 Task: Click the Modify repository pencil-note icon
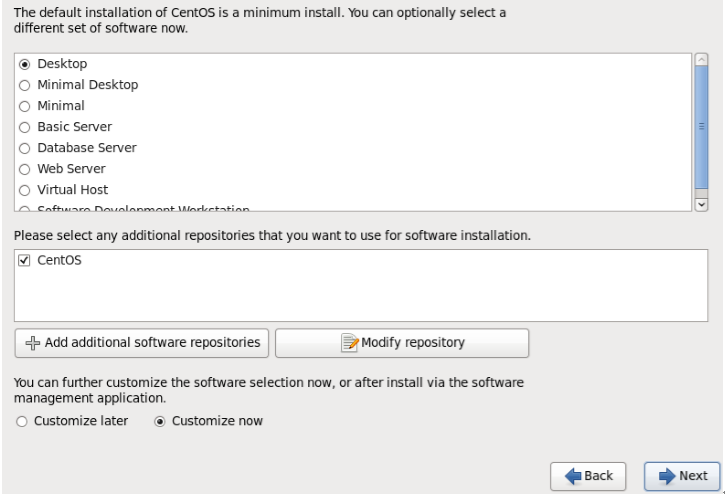click(x=350, y=343)
